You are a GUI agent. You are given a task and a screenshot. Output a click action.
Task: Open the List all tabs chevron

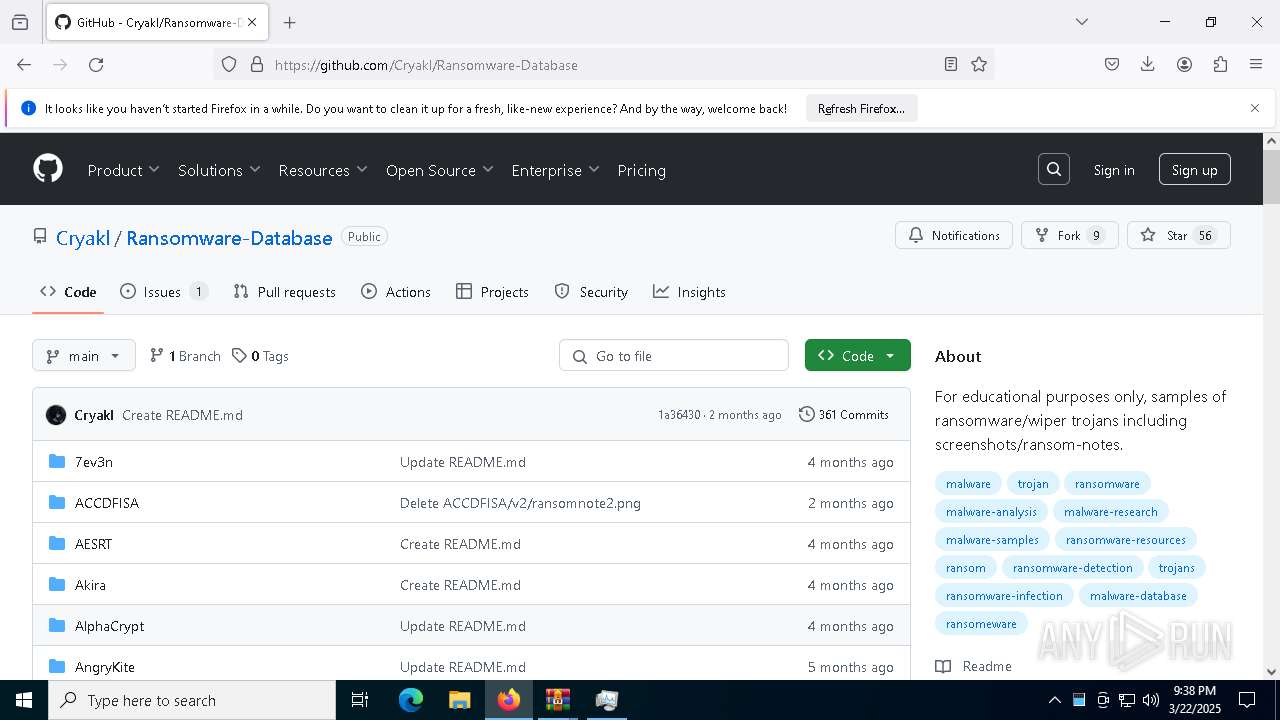[x=1081, y=22]
